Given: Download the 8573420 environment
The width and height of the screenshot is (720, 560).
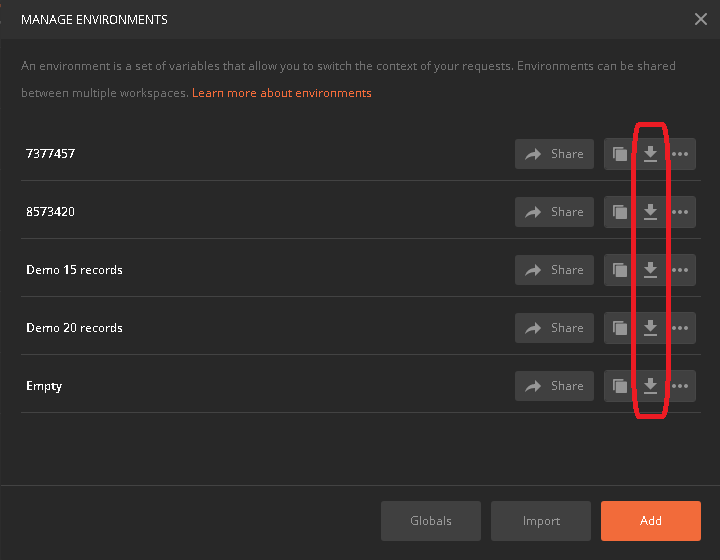Looking at the screenshot, I should [x=650, y=212].
